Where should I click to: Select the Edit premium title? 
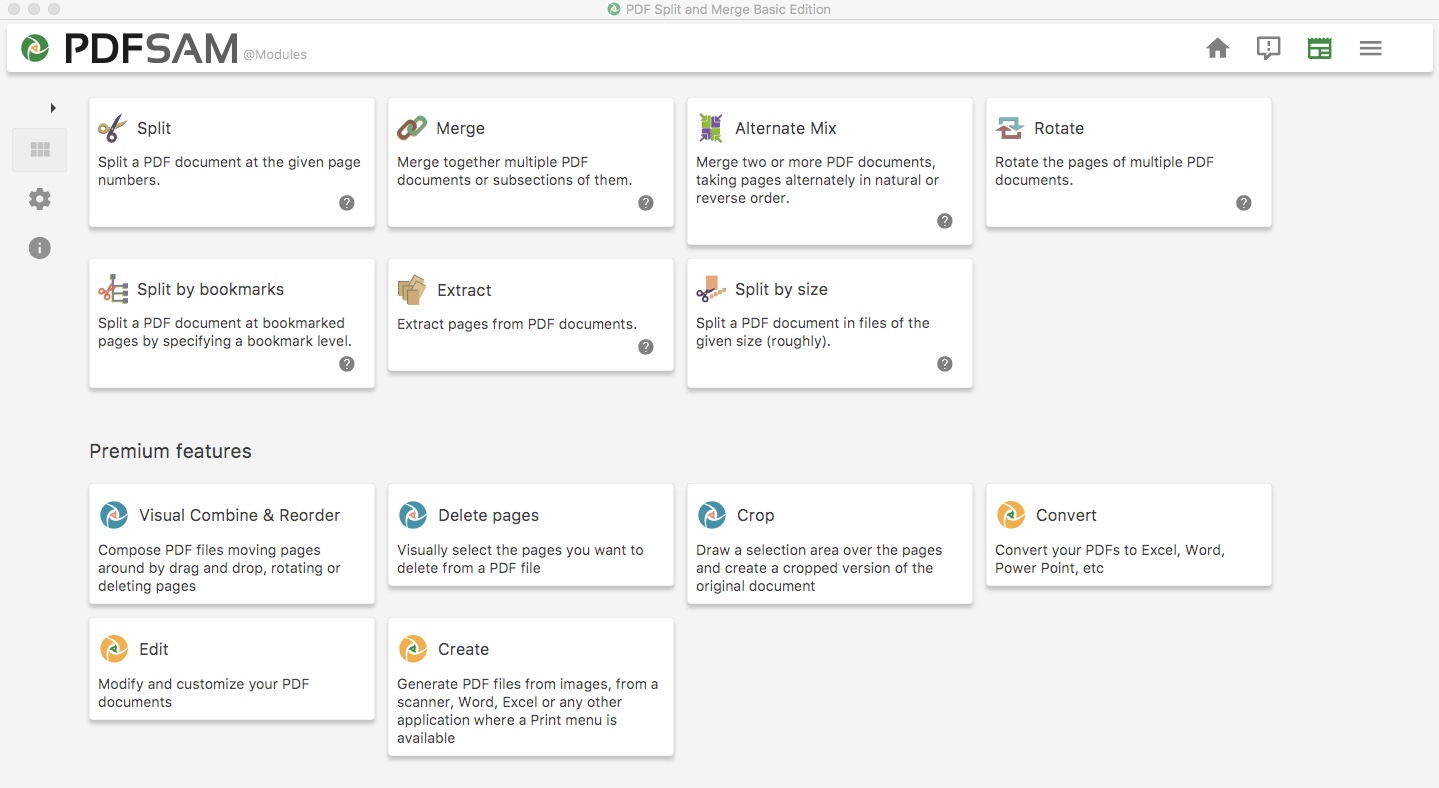(154, 649)
